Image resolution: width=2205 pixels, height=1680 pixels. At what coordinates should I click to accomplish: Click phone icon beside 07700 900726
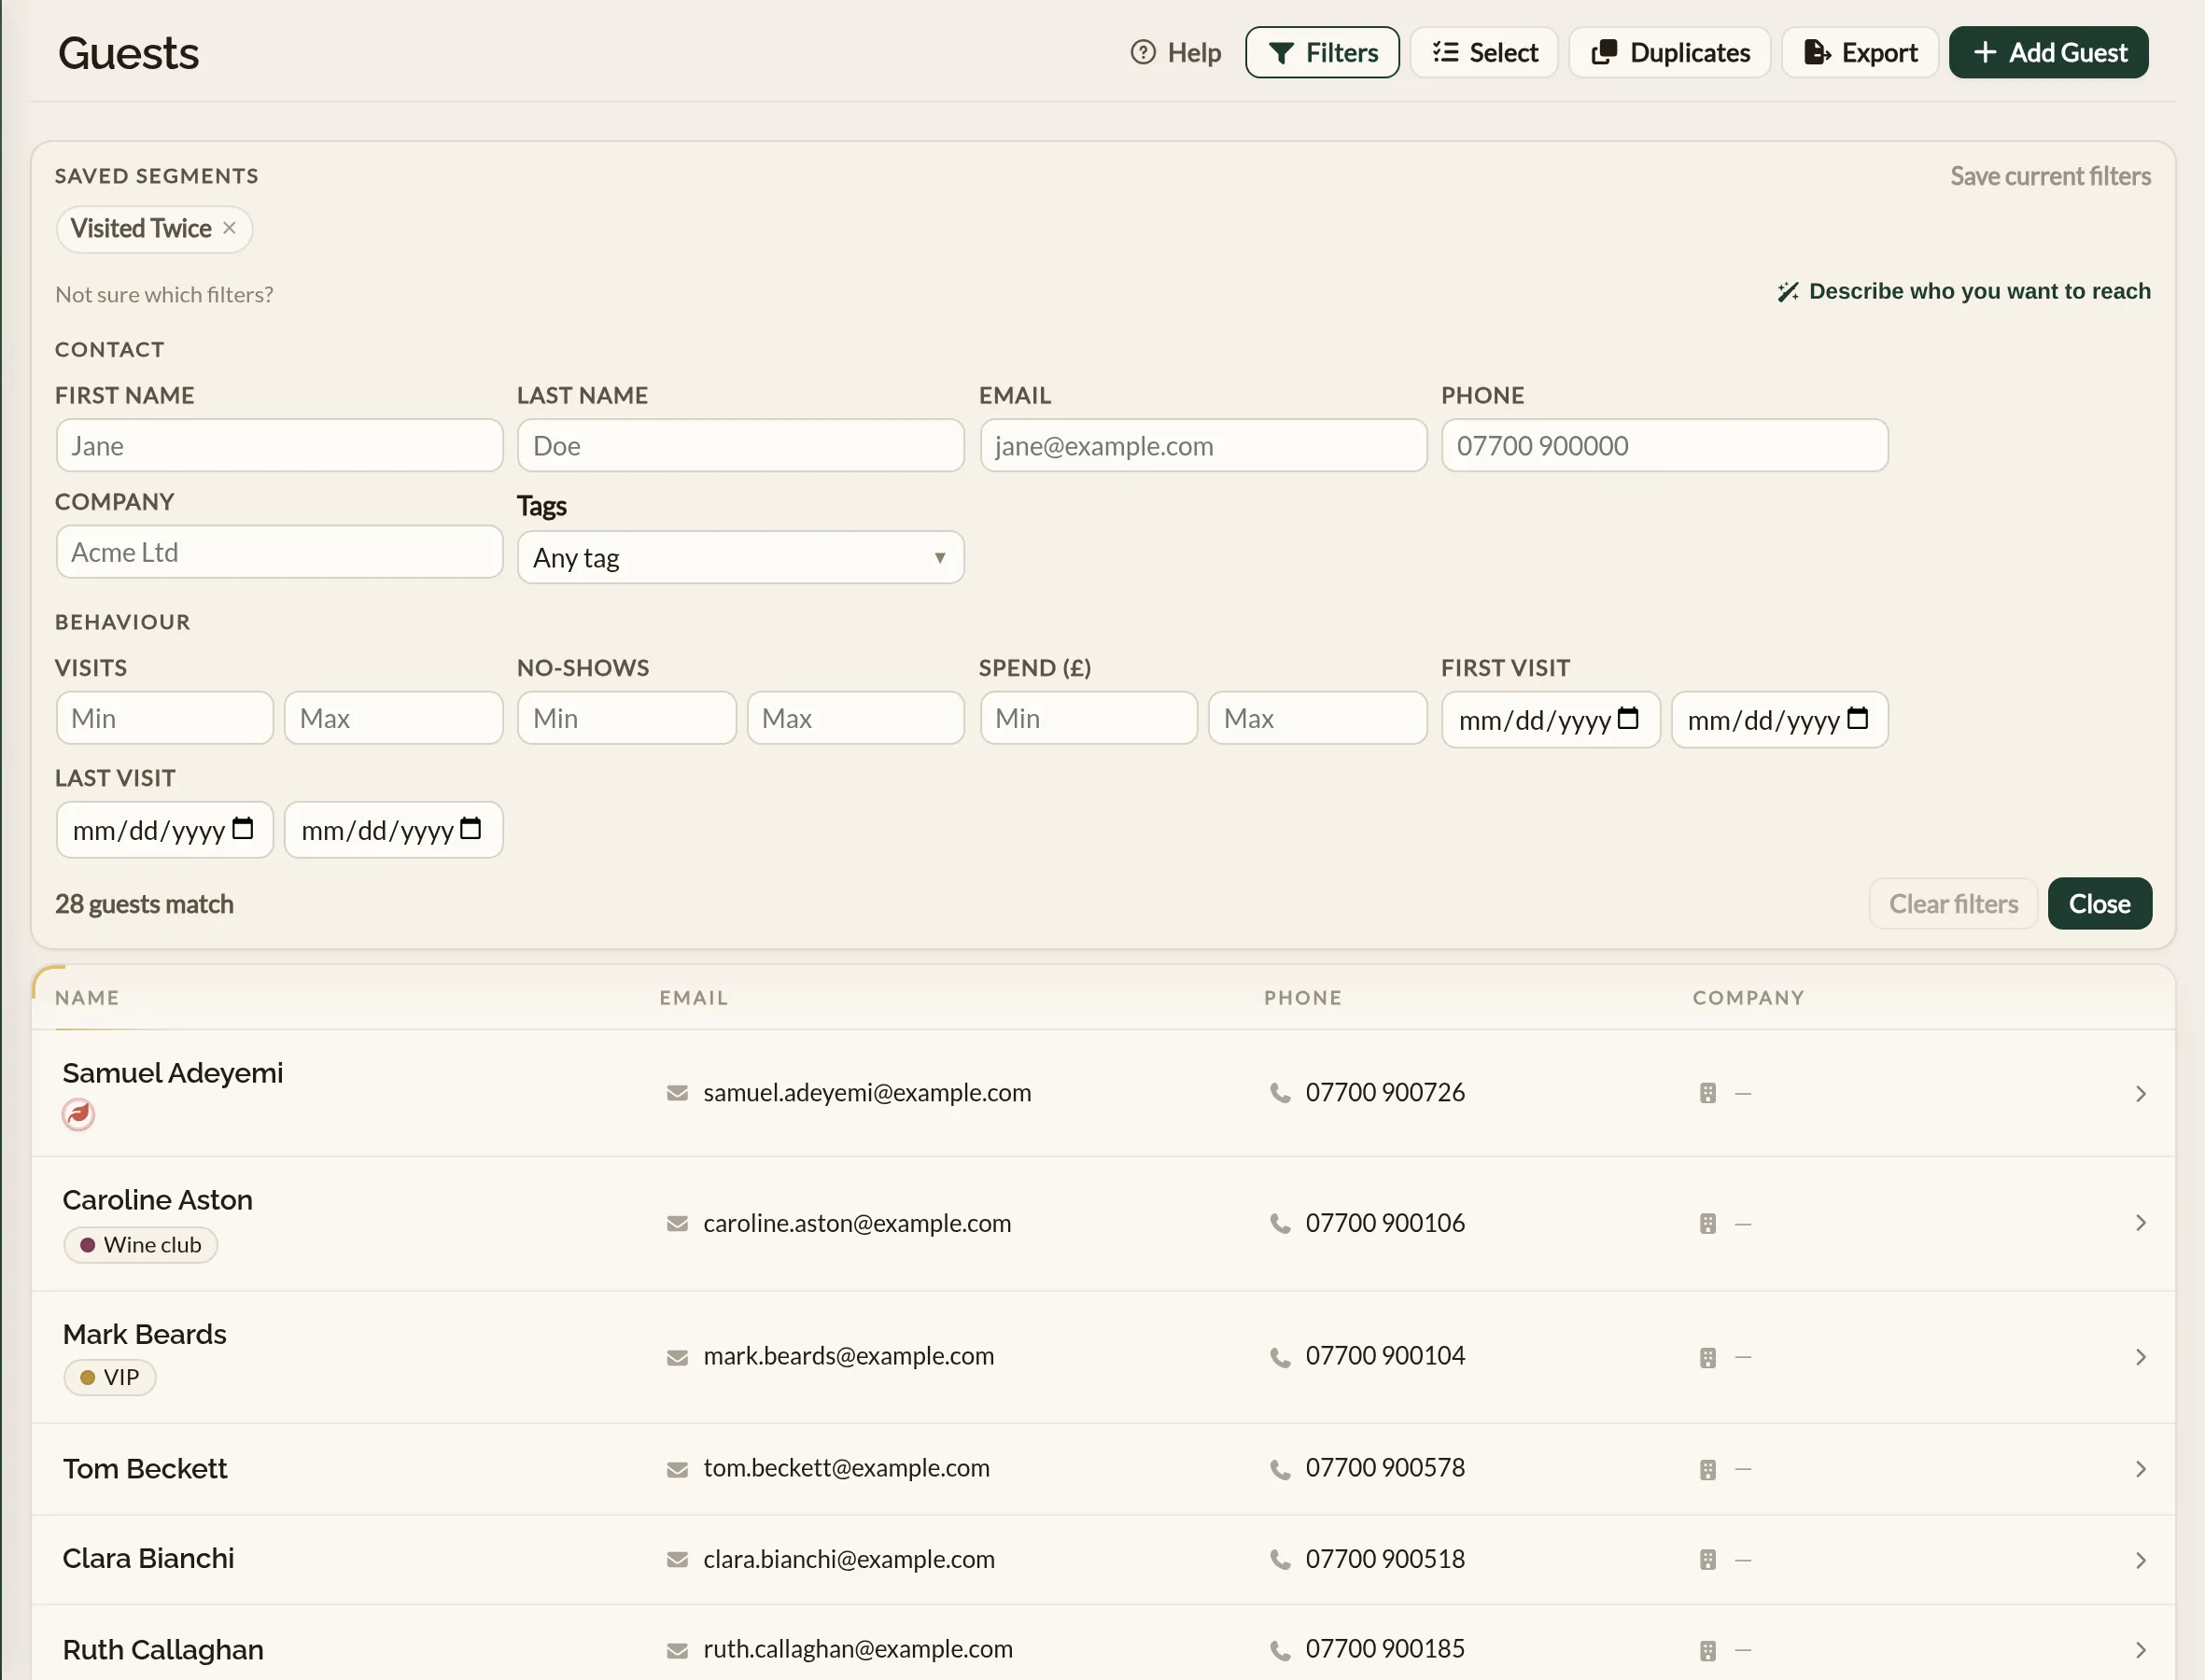(x=1280, y=1093)
